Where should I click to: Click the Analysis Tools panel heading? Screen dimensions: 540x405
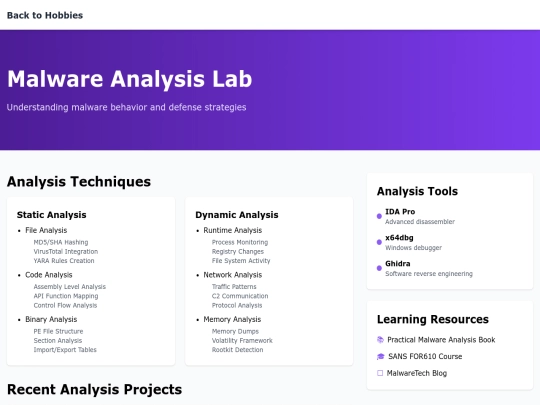click(417, 191)
